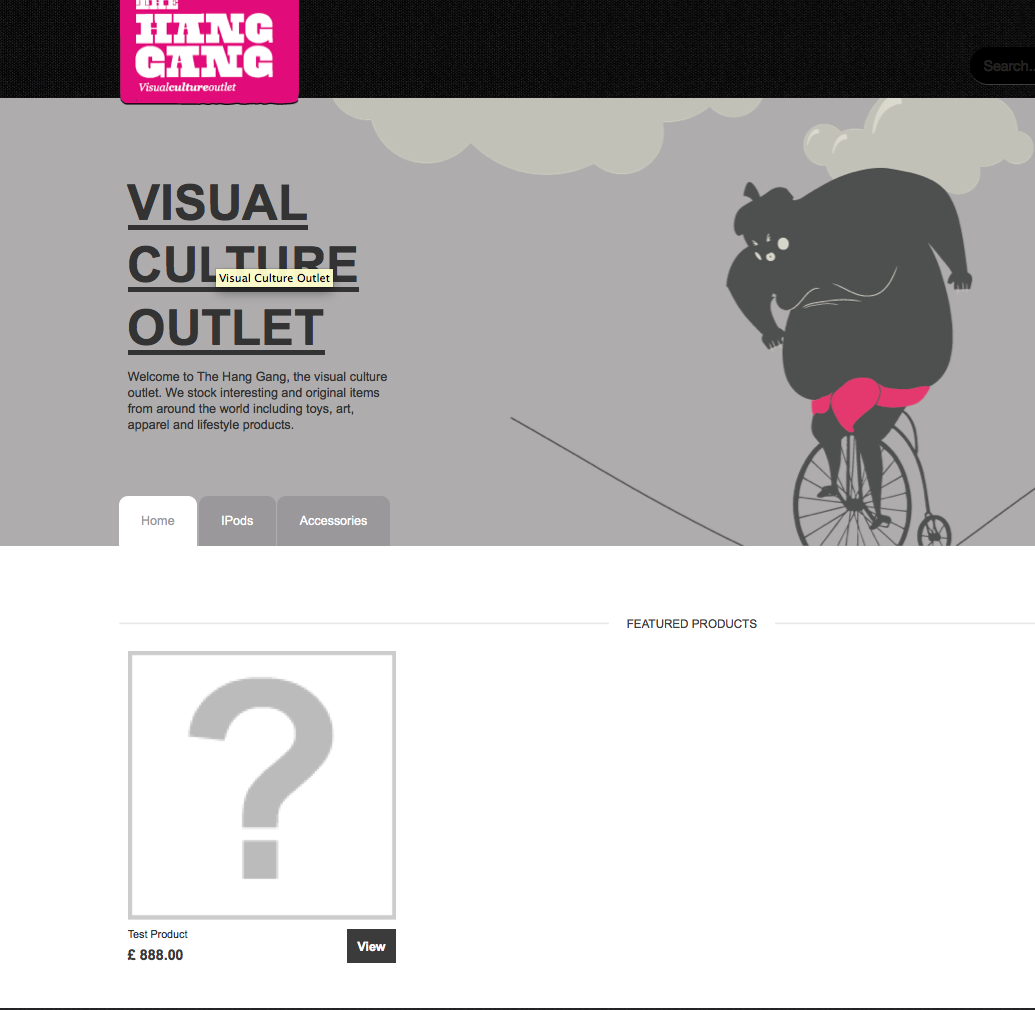
Task: Switch to the Accessories tab
Action: 333,521
